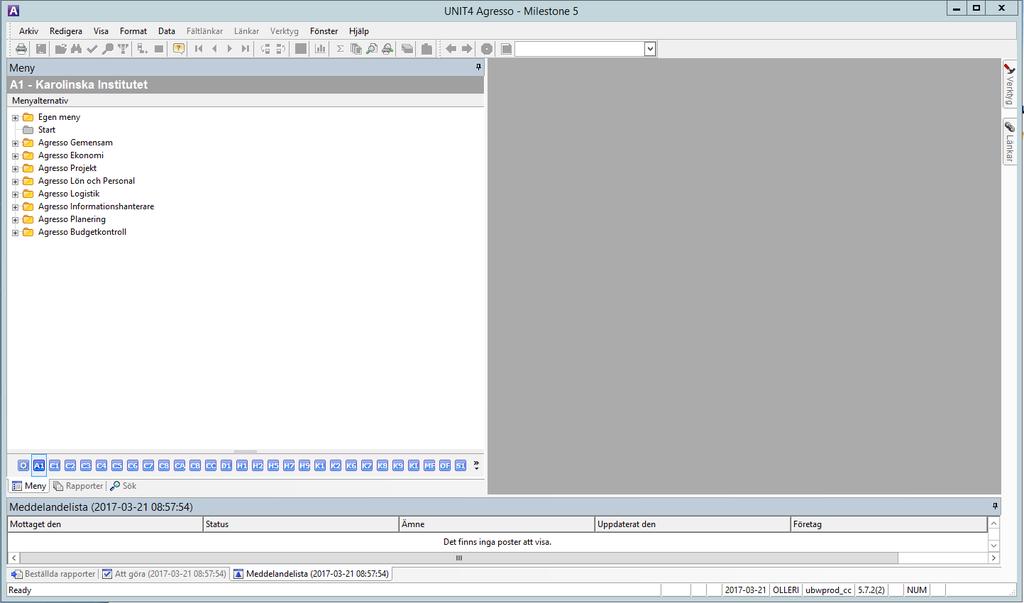Expand the Egen meny folder node
Viewport: 1024px width, 603px height.
coord(15,118)
